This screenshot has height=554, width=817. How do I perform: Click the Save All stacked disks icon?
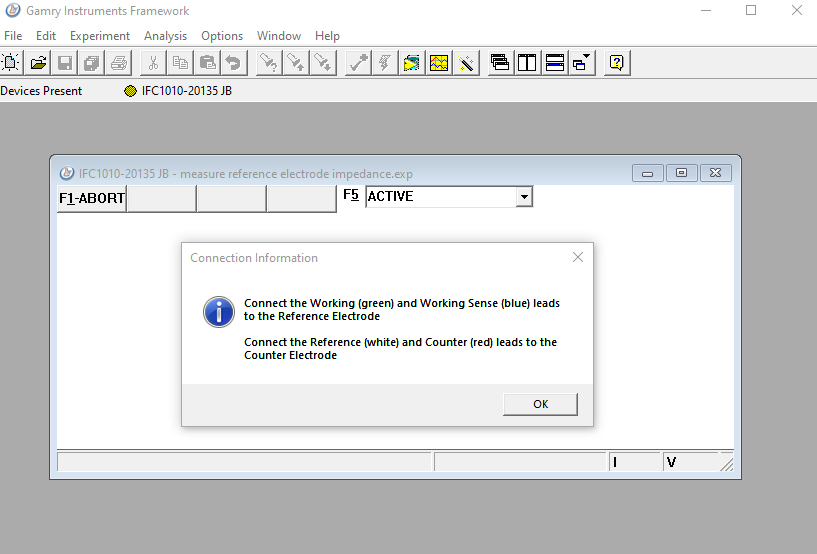pos(92,63)
